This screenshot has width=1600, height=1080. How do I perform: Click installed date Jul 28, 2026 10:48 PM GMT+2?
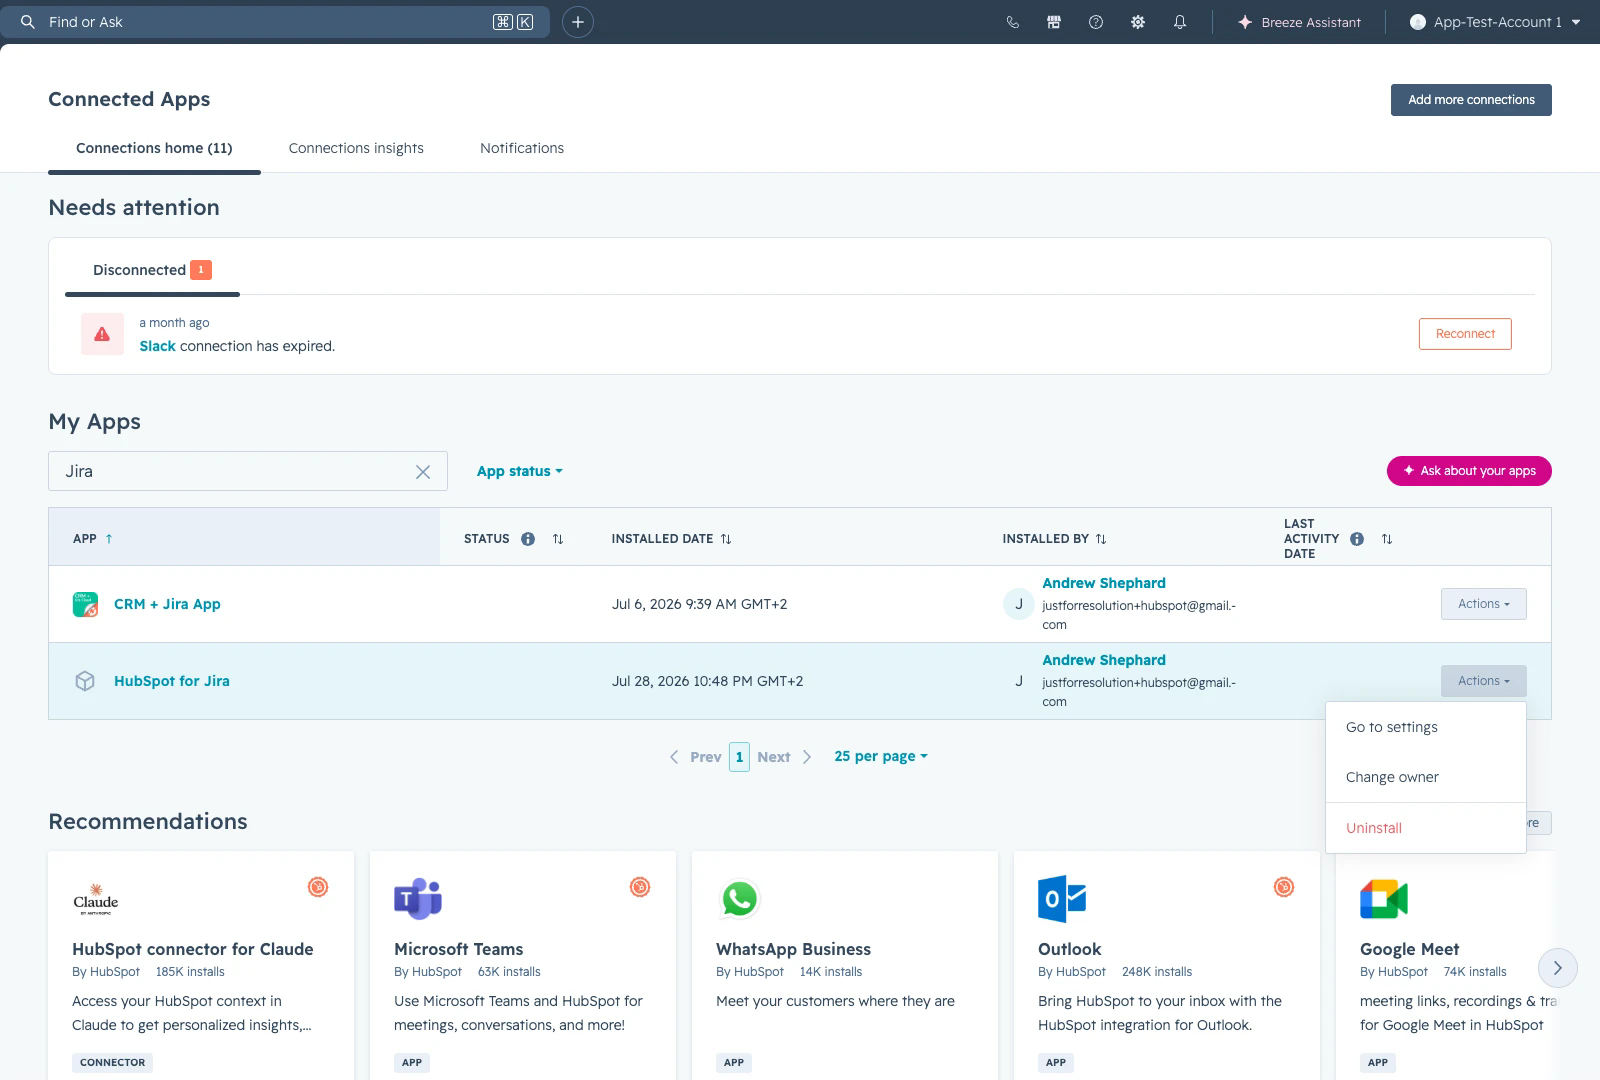708,681
